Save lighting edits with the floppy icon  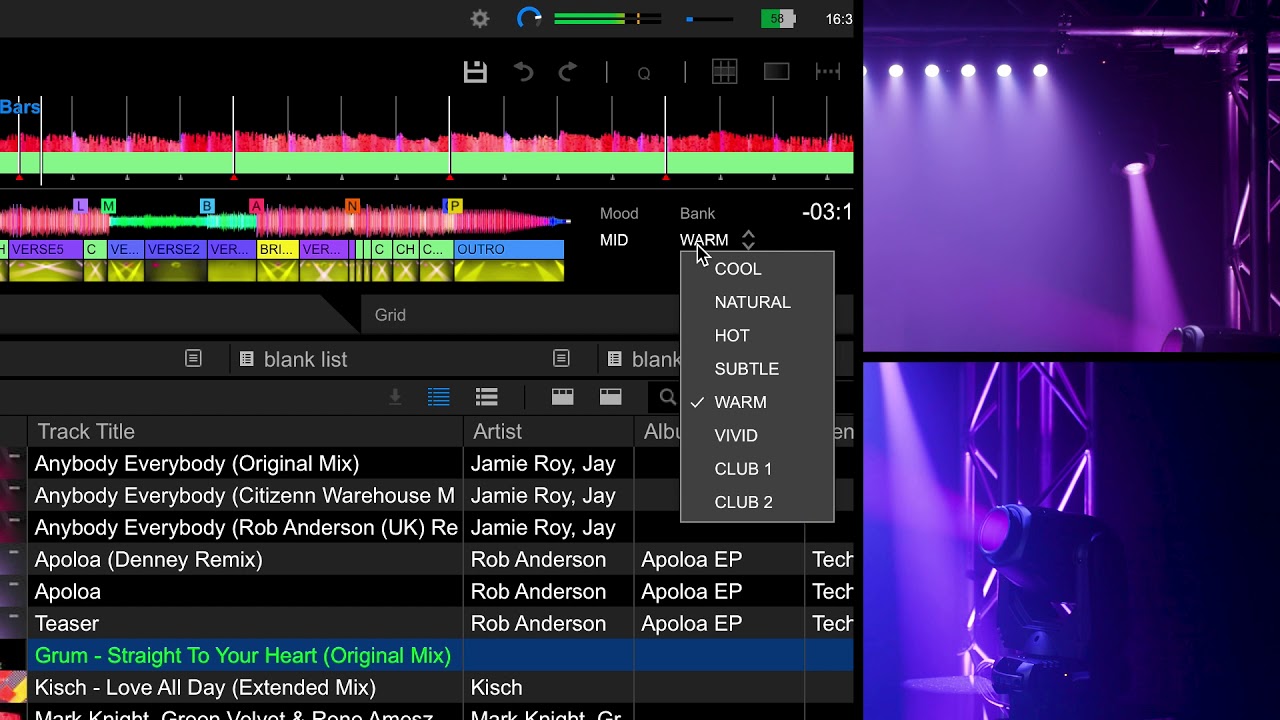click(475, 72)
